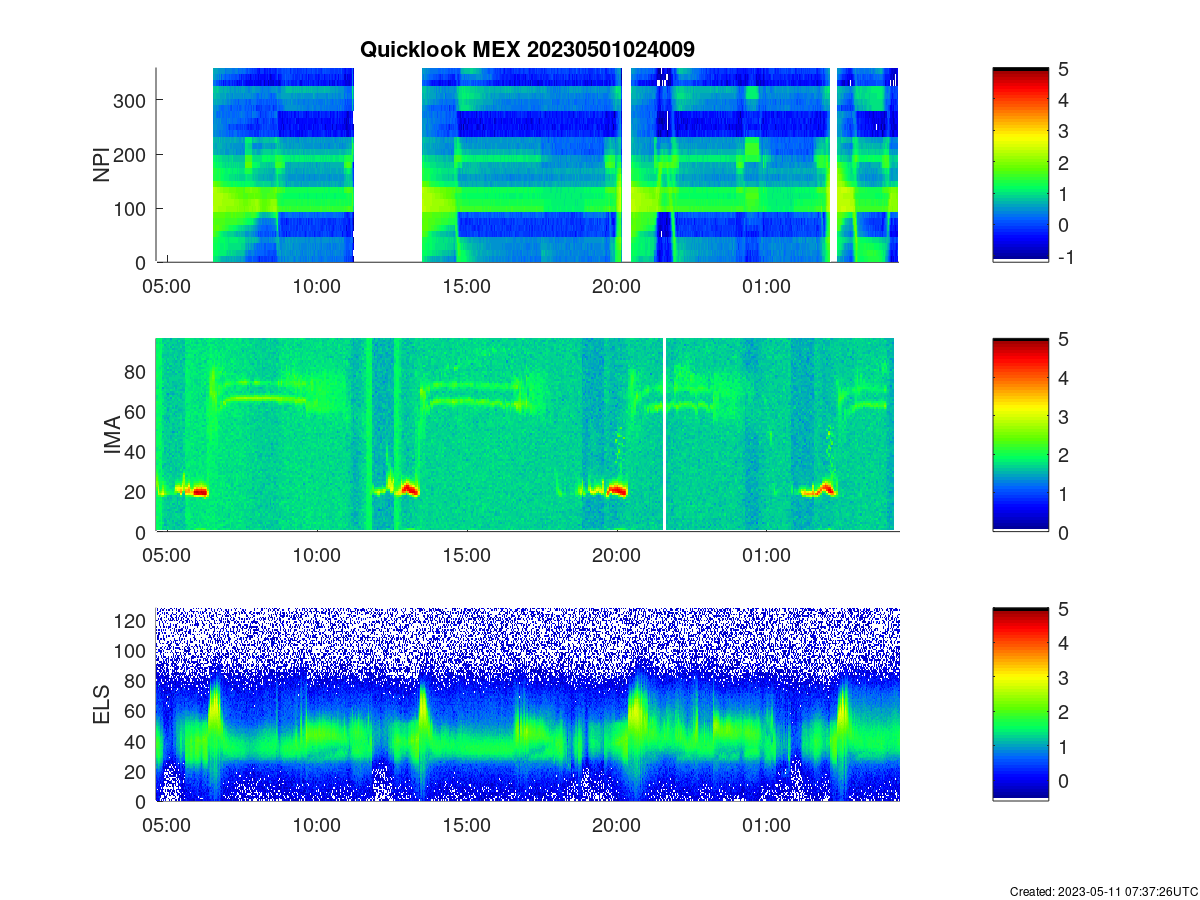The image size is (1200, 900).
Task: Click the 5 label on NPI colorbar
Action: point(1064,69)
